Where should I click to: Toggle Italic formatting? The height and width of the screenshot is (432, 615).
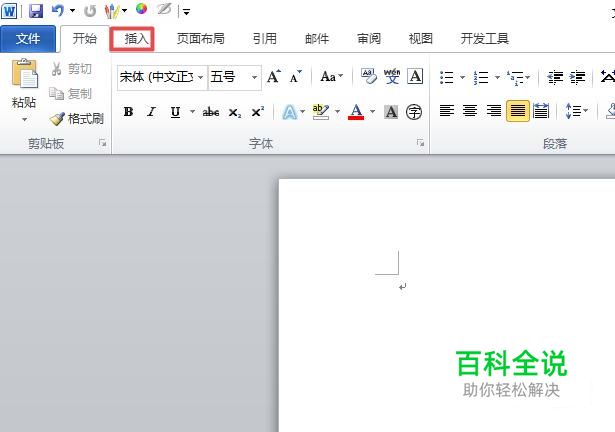coord(151,112)
